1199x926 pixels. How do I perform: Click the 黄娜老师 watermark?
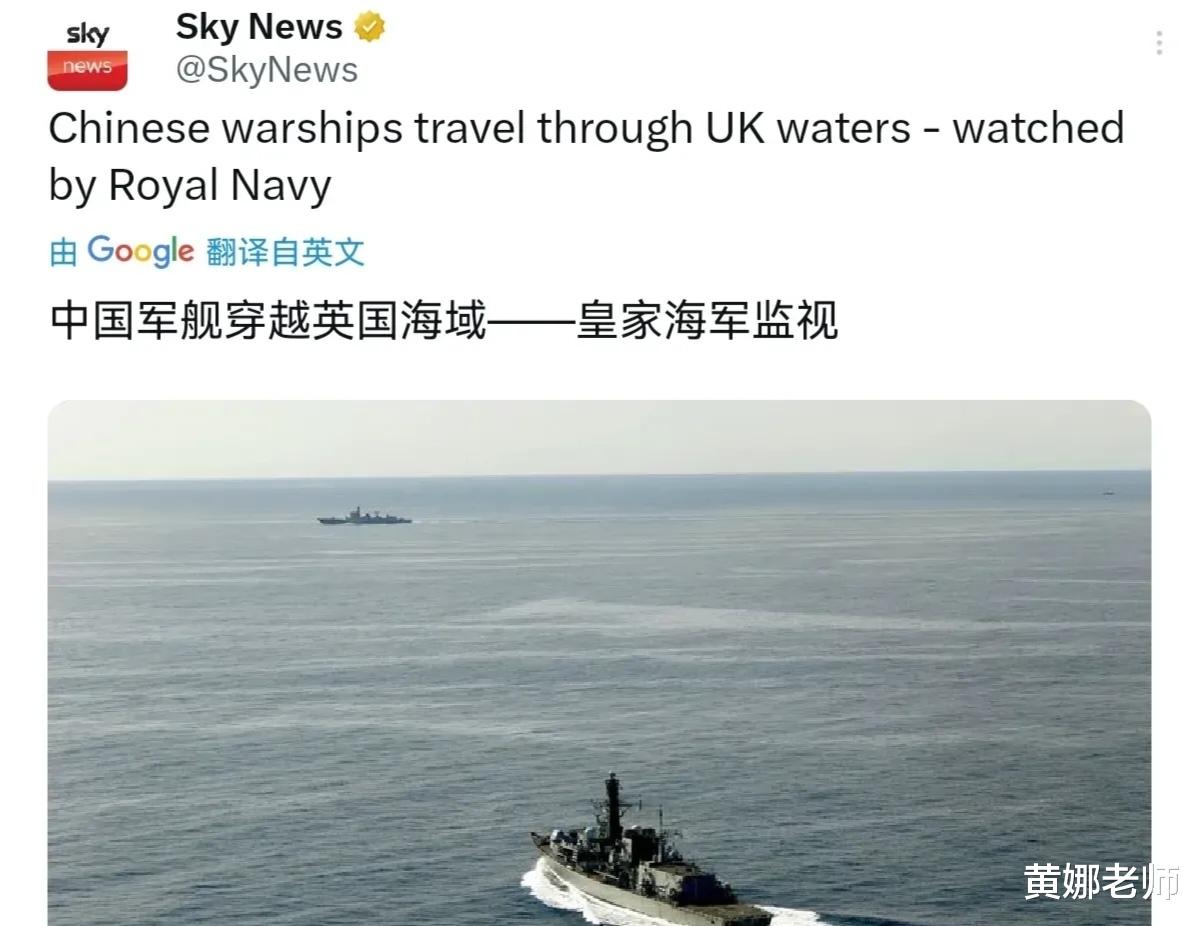coord(1101,881)
